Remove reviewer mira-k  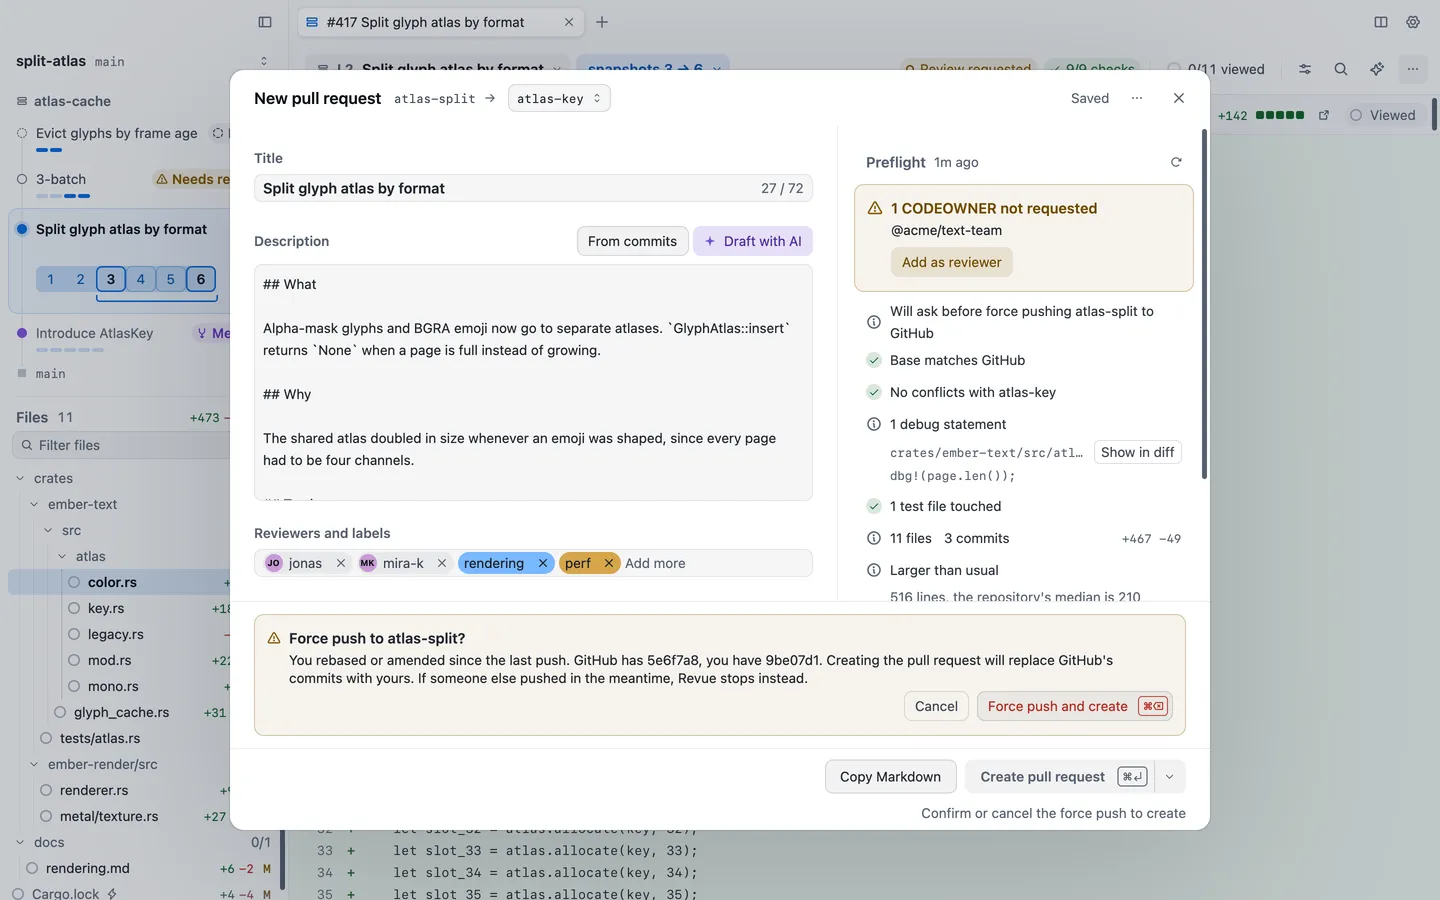(x=442, y=563)
